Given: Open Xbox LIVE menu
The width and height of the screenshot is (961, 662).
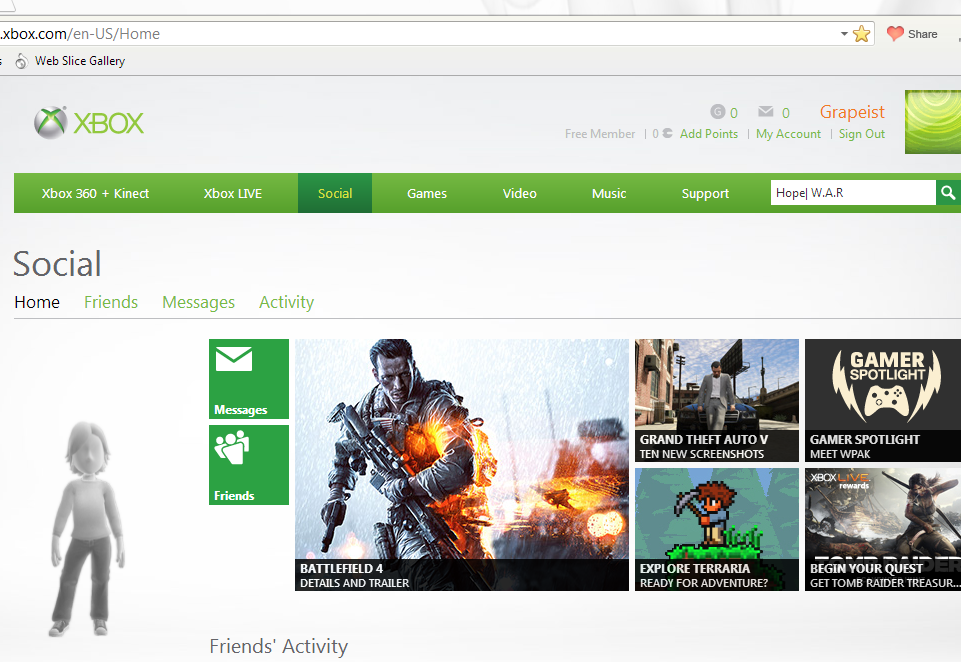Looking at the screenshot, I should [x=232, y=193].
